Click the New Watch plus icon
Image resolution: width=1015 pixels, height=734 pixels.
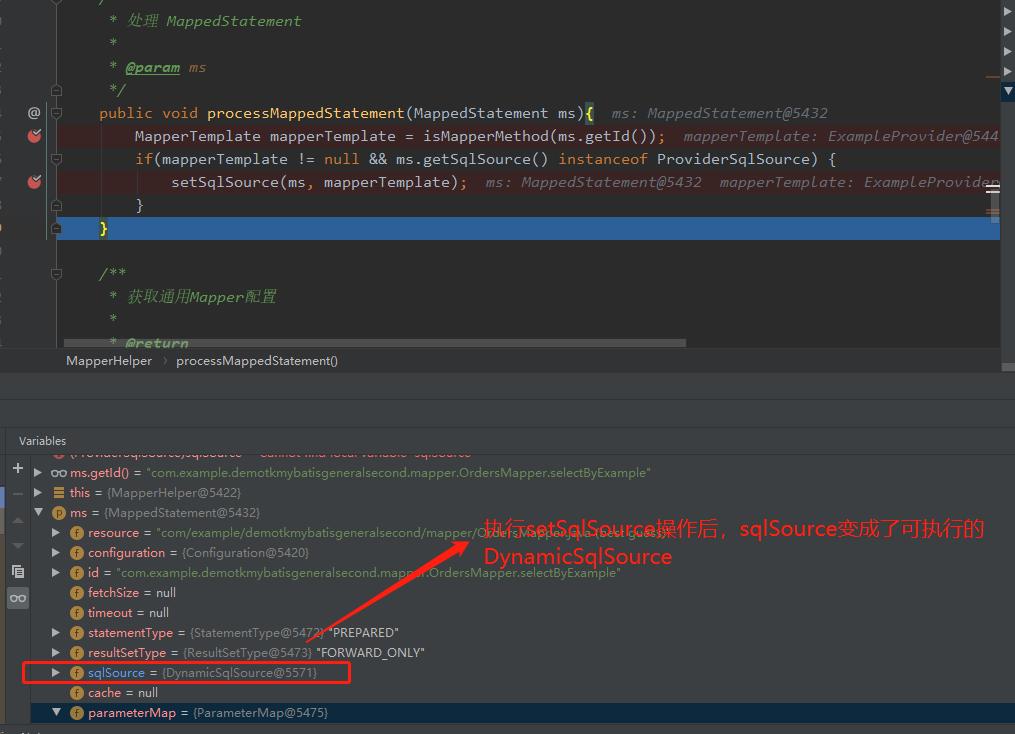[x=17, y=468]
